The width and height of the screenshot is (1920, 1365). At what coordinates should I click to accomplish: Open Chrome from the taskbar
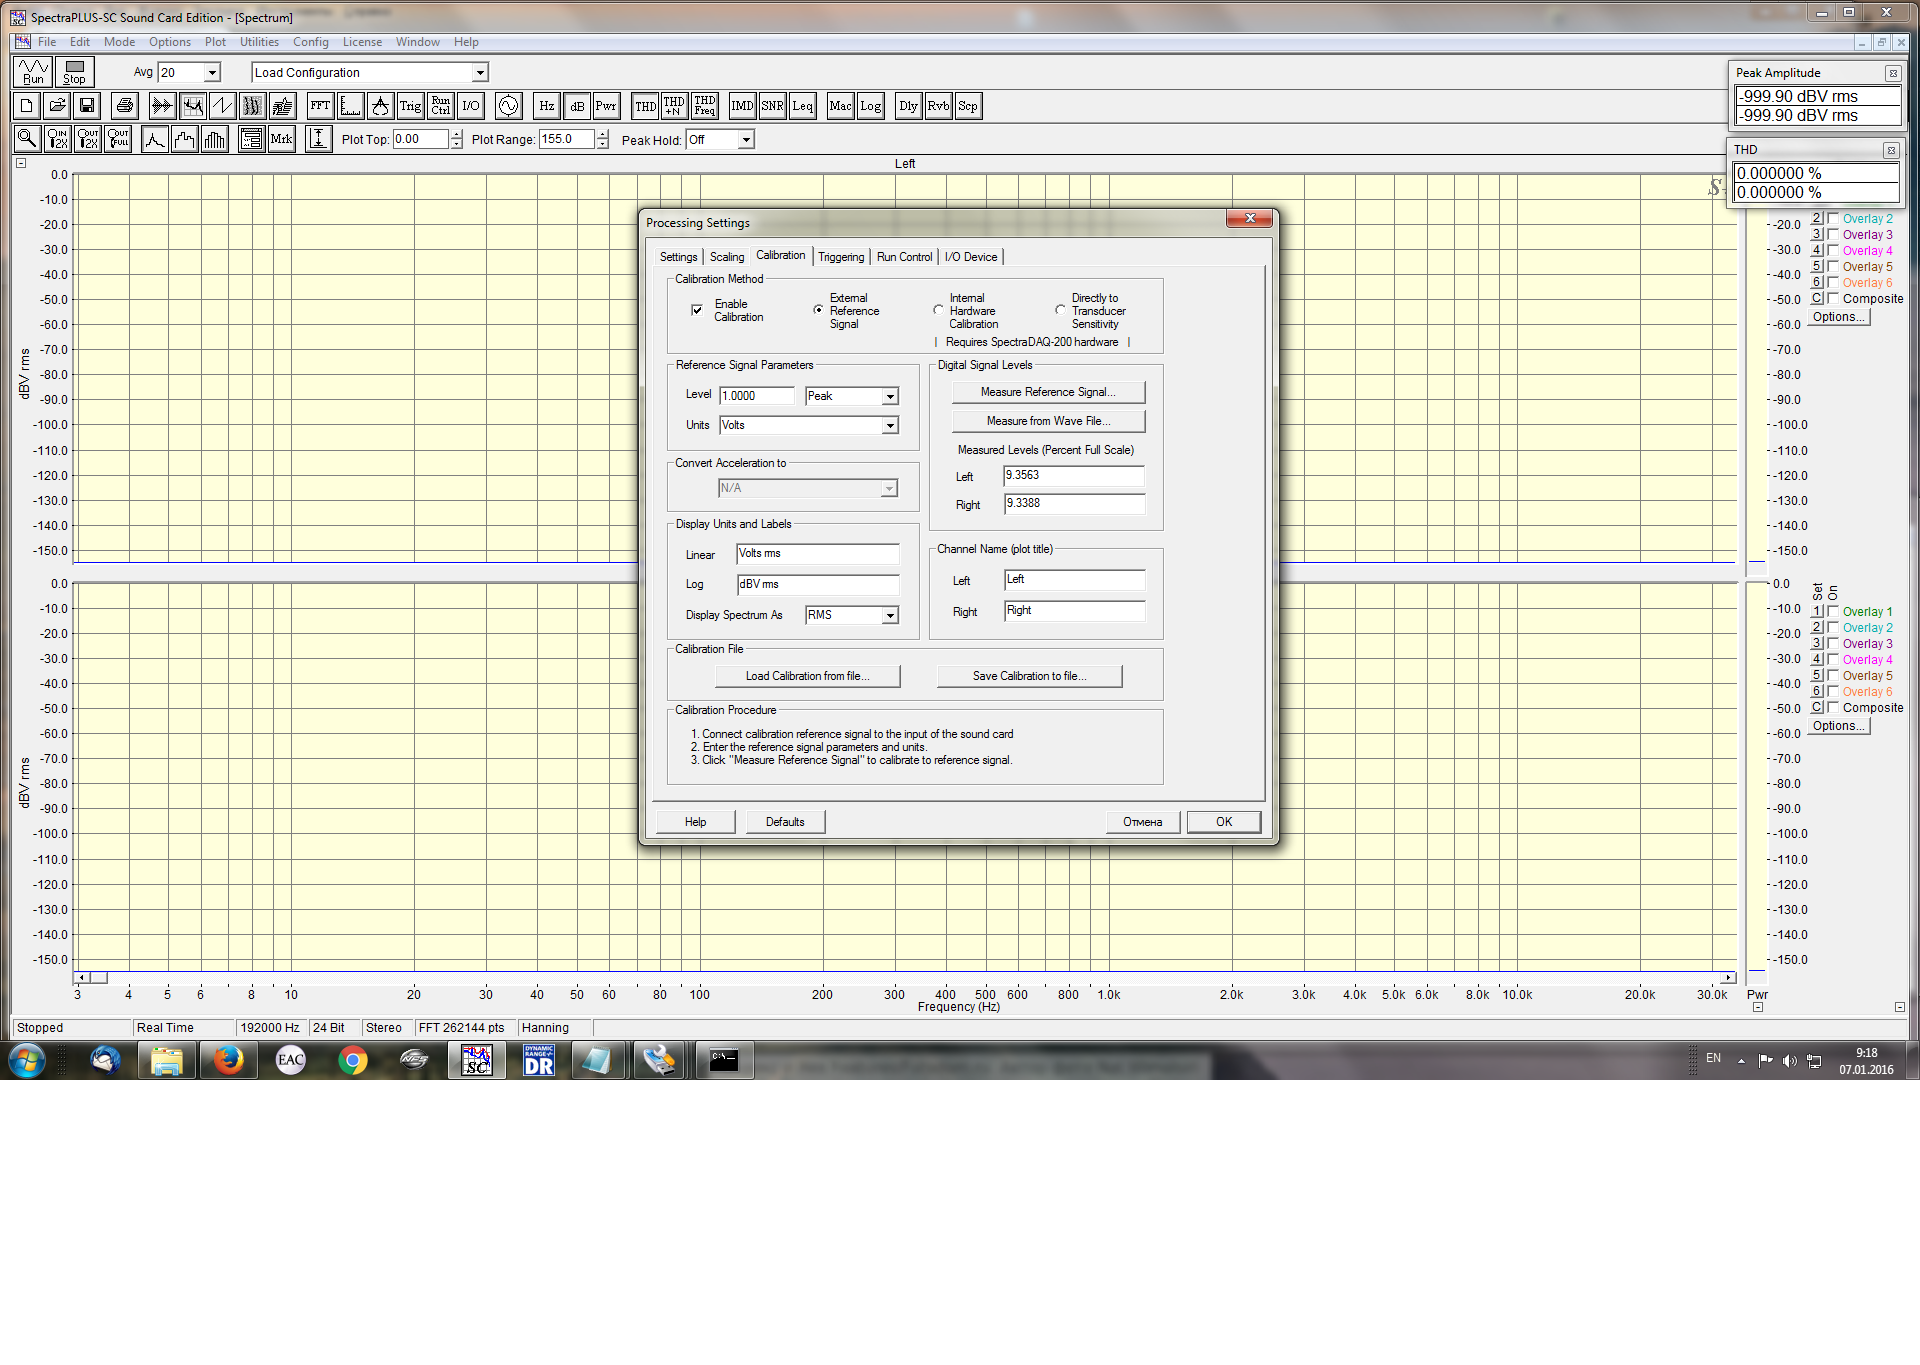click(352, 1060)
